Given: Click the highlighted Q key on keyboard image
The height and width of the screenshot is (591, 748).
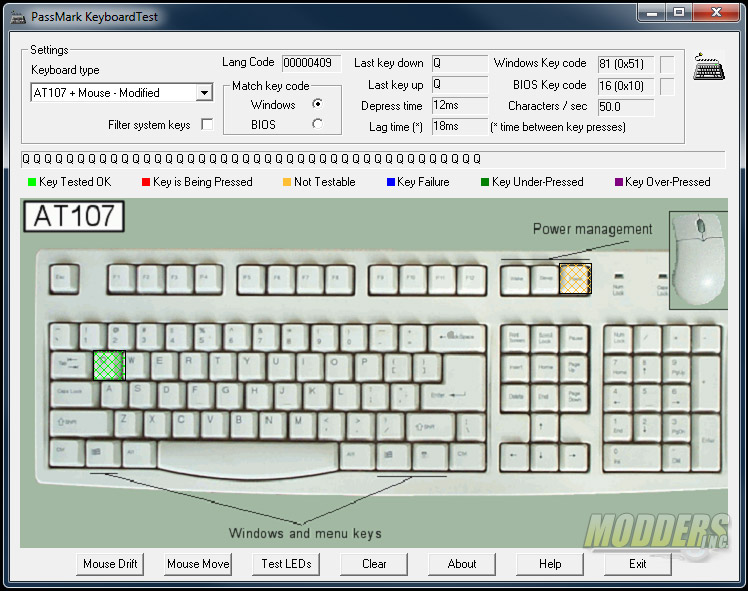Looking at the screenshot, I should 109,365.
